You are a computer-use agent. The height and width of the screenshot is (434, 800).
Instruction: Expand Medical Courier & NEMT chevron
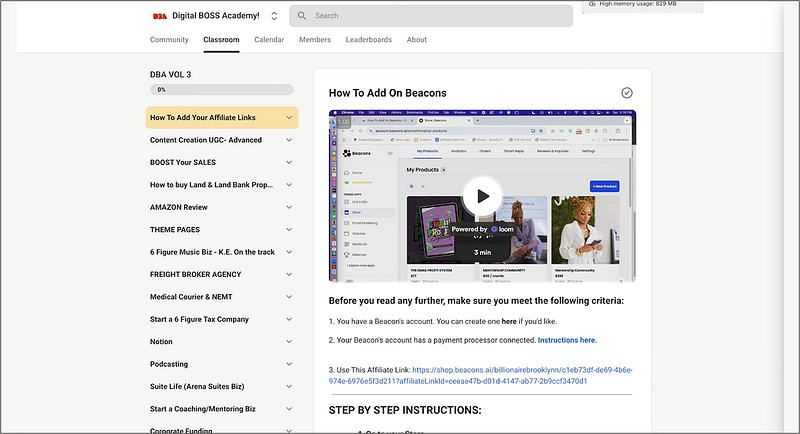click(289, 297)
